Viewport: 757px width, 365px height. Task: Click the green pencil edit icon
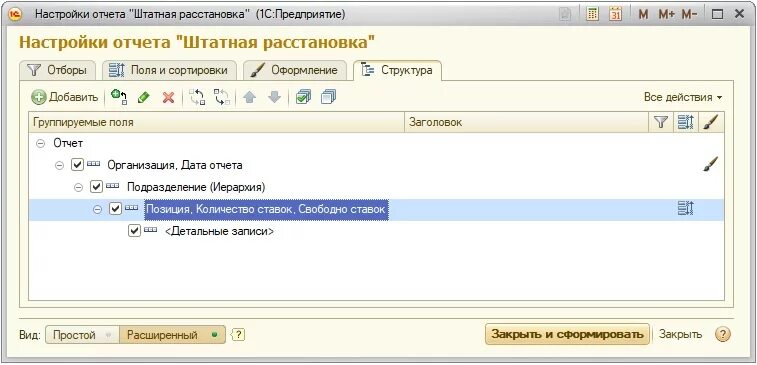143,98
